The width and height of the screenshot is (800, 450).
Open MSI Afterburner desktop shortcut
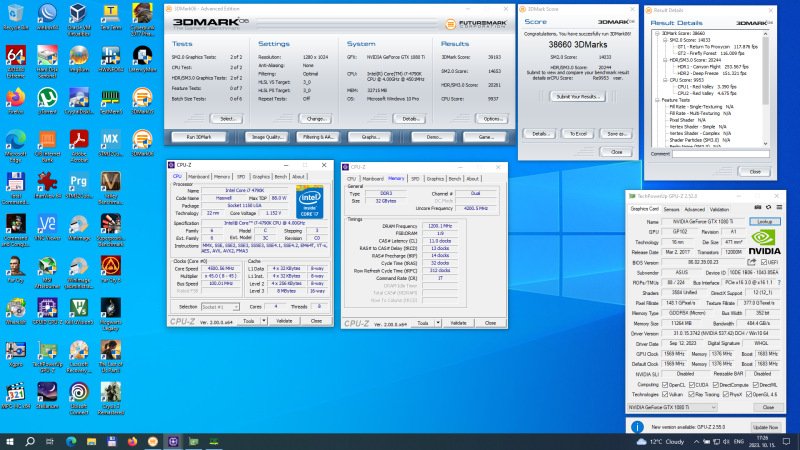coord(47,272)
